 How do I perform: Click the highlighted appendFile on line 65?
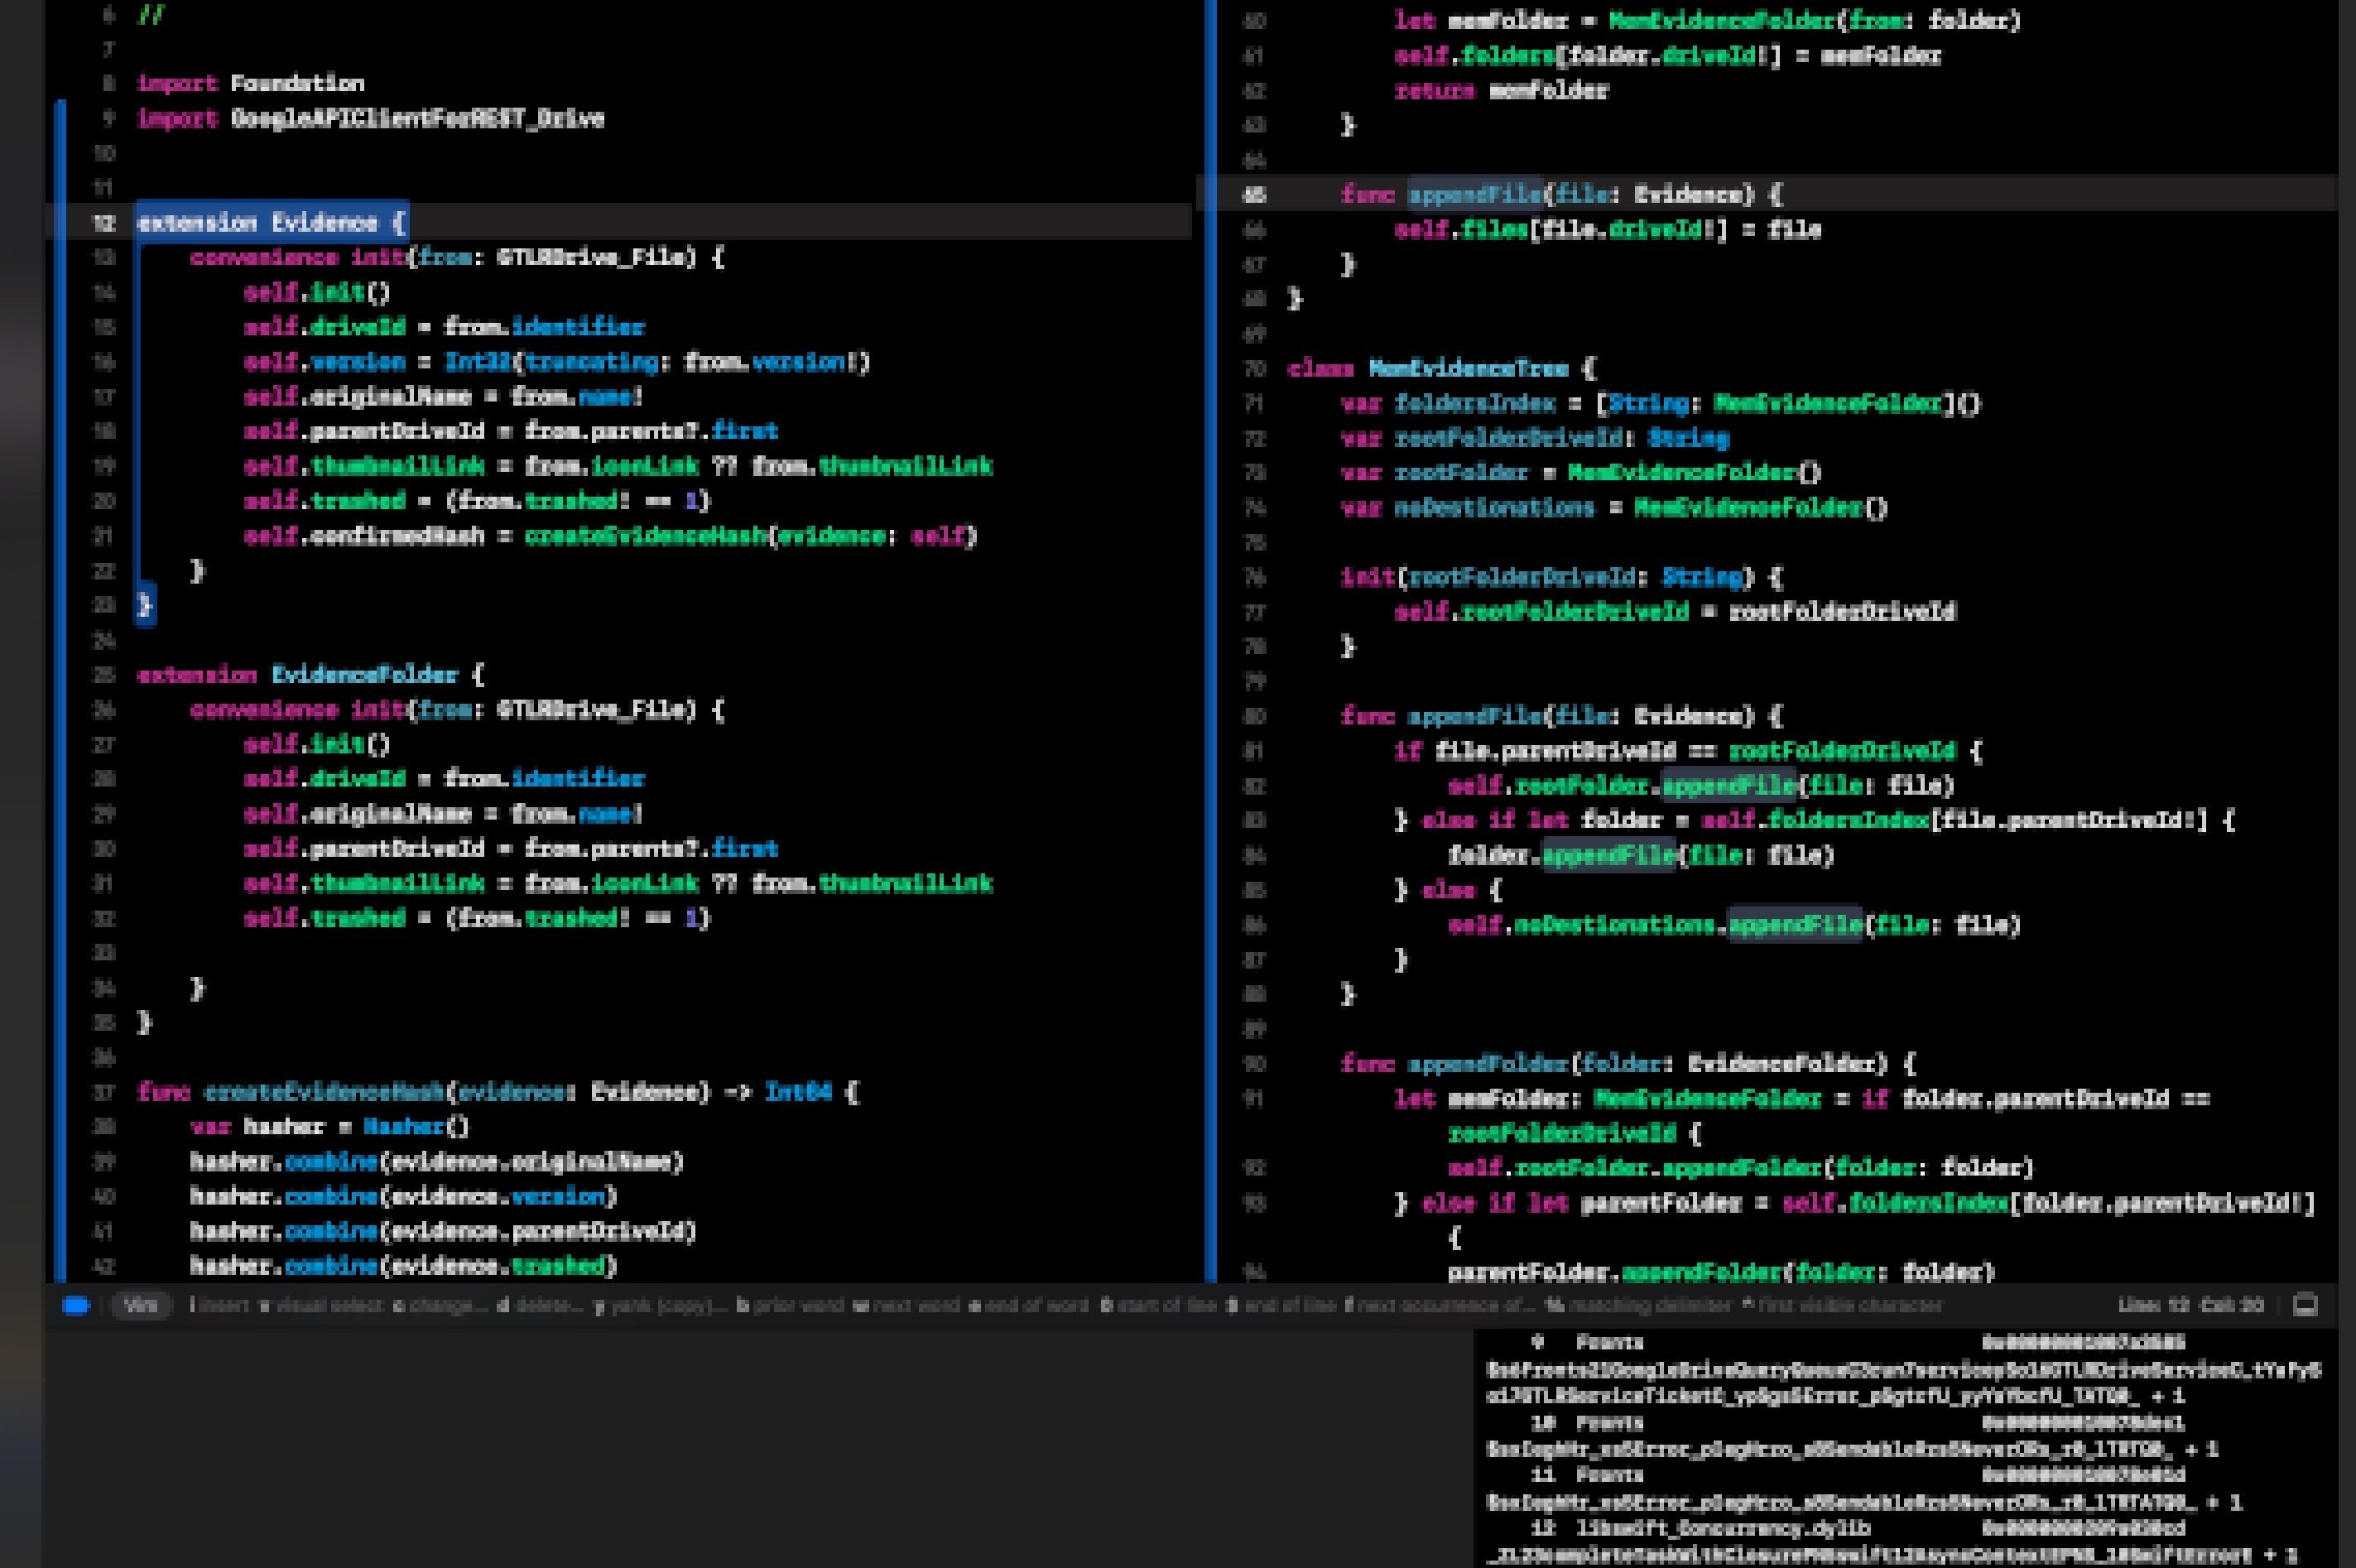(x=1474, y=194)
